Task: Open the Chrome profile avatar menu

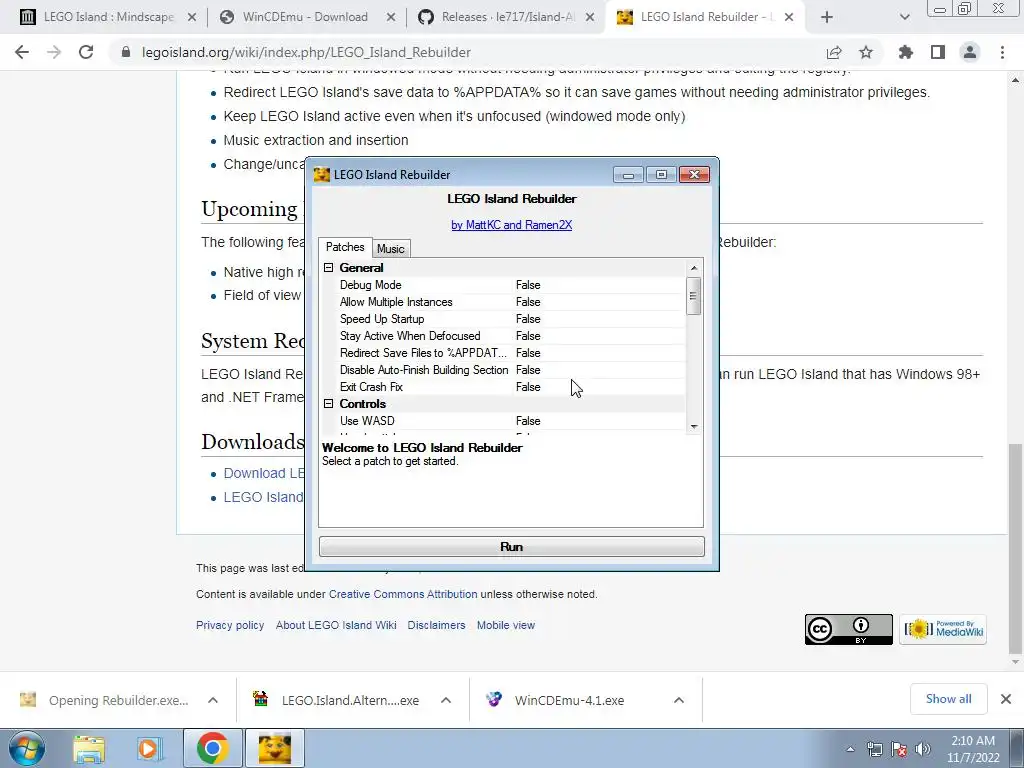Action: 970,52
